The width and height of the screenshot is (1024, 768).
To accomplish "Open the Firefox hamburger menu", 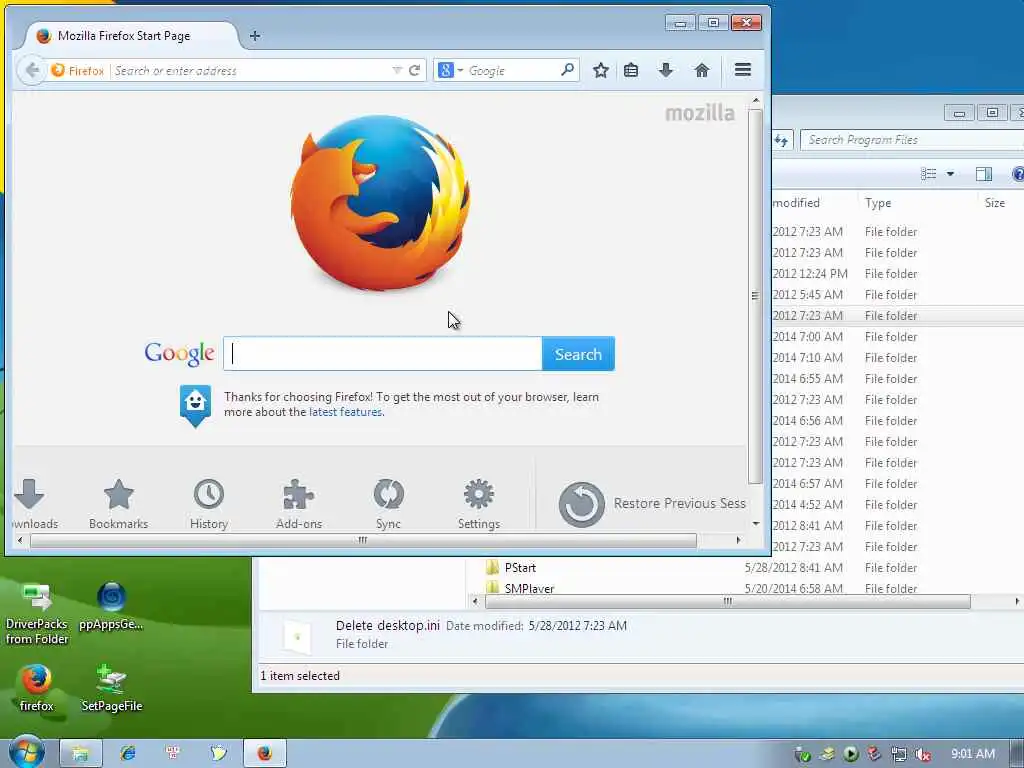I will (x=743, y=69).
